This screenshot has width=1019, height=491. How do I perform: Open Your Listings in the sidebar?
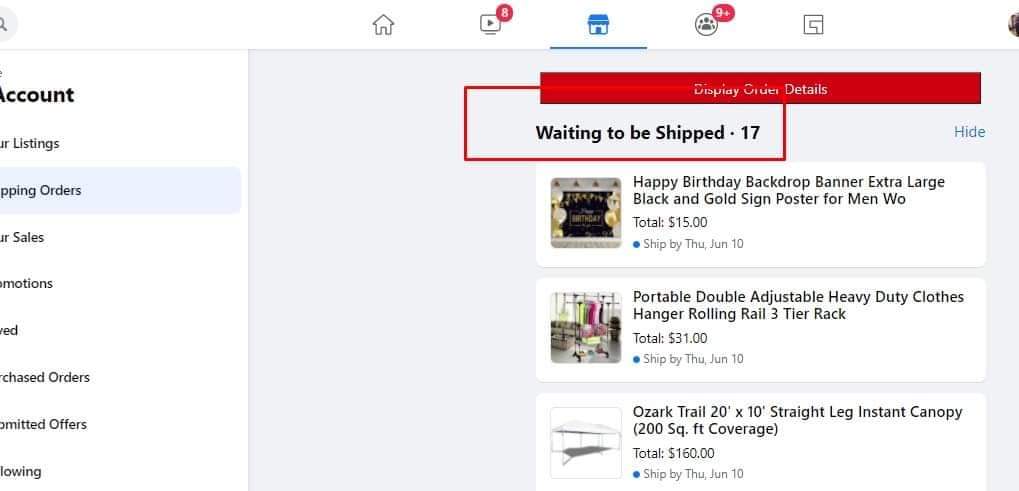click(30, 143)
